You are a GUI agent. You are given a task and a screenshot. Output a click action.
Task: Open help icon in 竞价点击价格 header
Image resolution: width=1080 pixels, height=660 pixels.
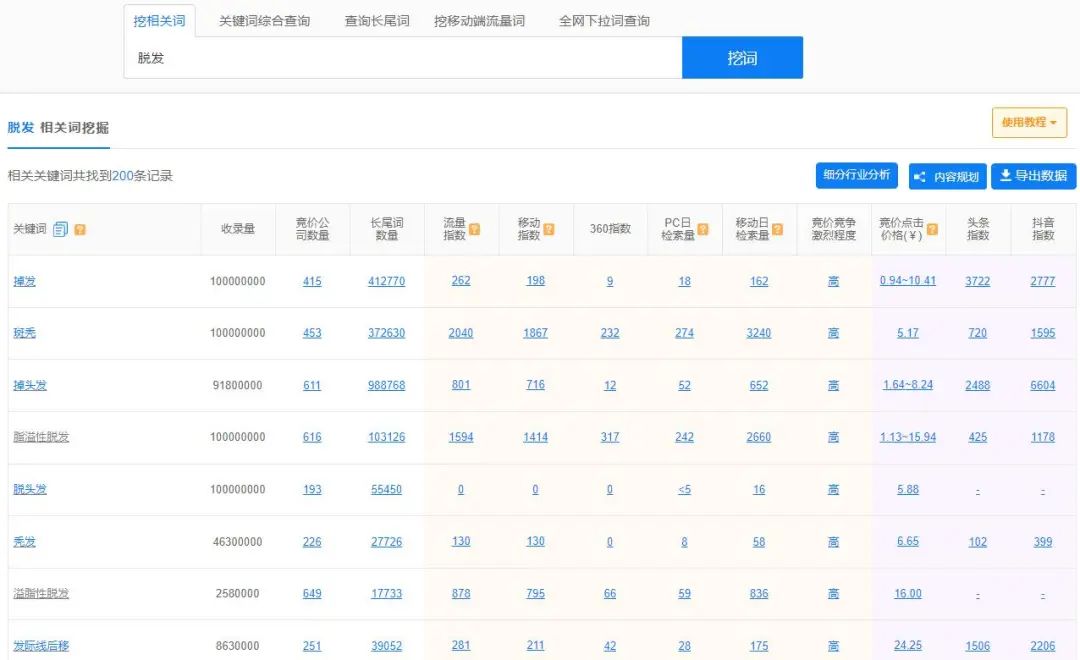933,229
